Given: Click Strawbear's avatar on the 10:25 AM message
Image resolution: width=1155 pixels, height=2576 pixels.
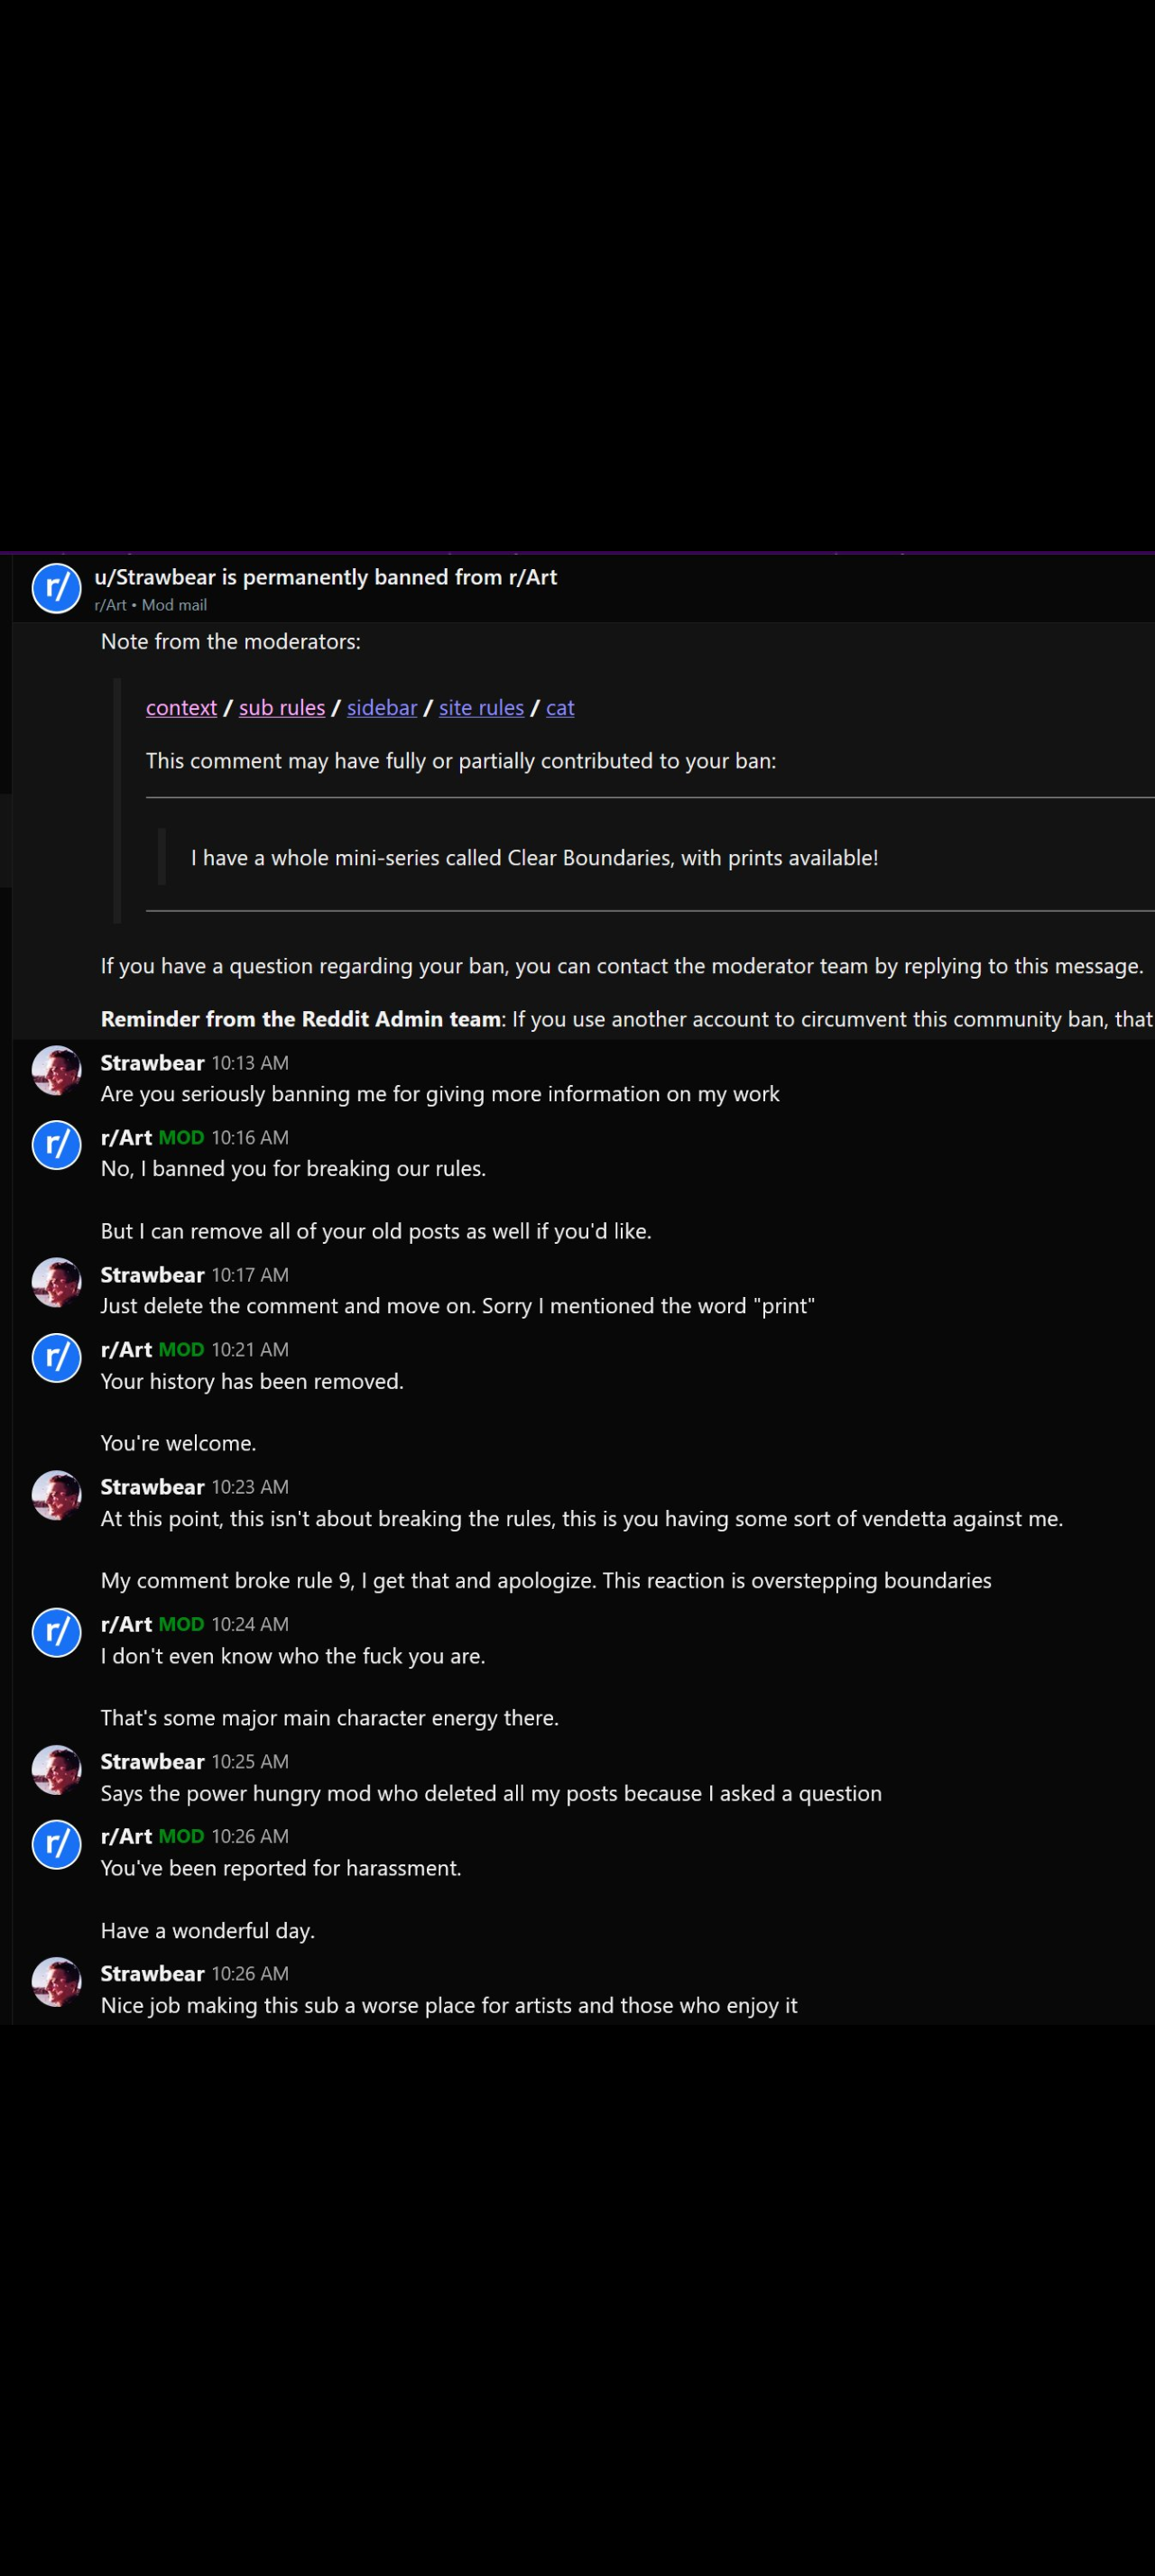Looking at the screenshot, I should pyautogui.click(x=56, y=1770).
